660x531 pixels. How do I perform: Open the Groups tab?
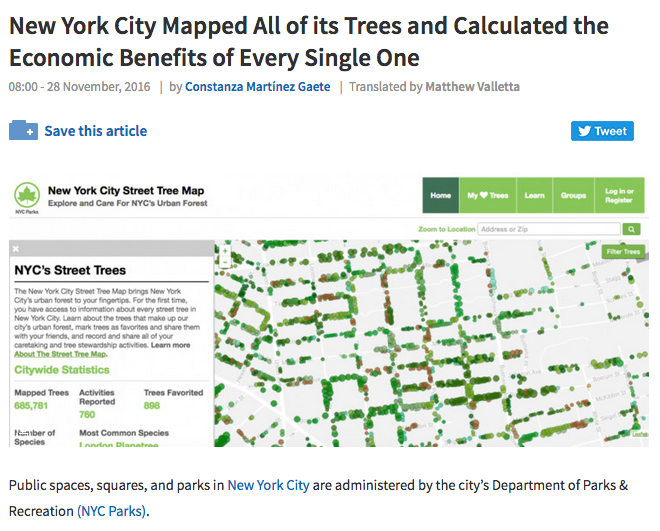pos(573,195)
